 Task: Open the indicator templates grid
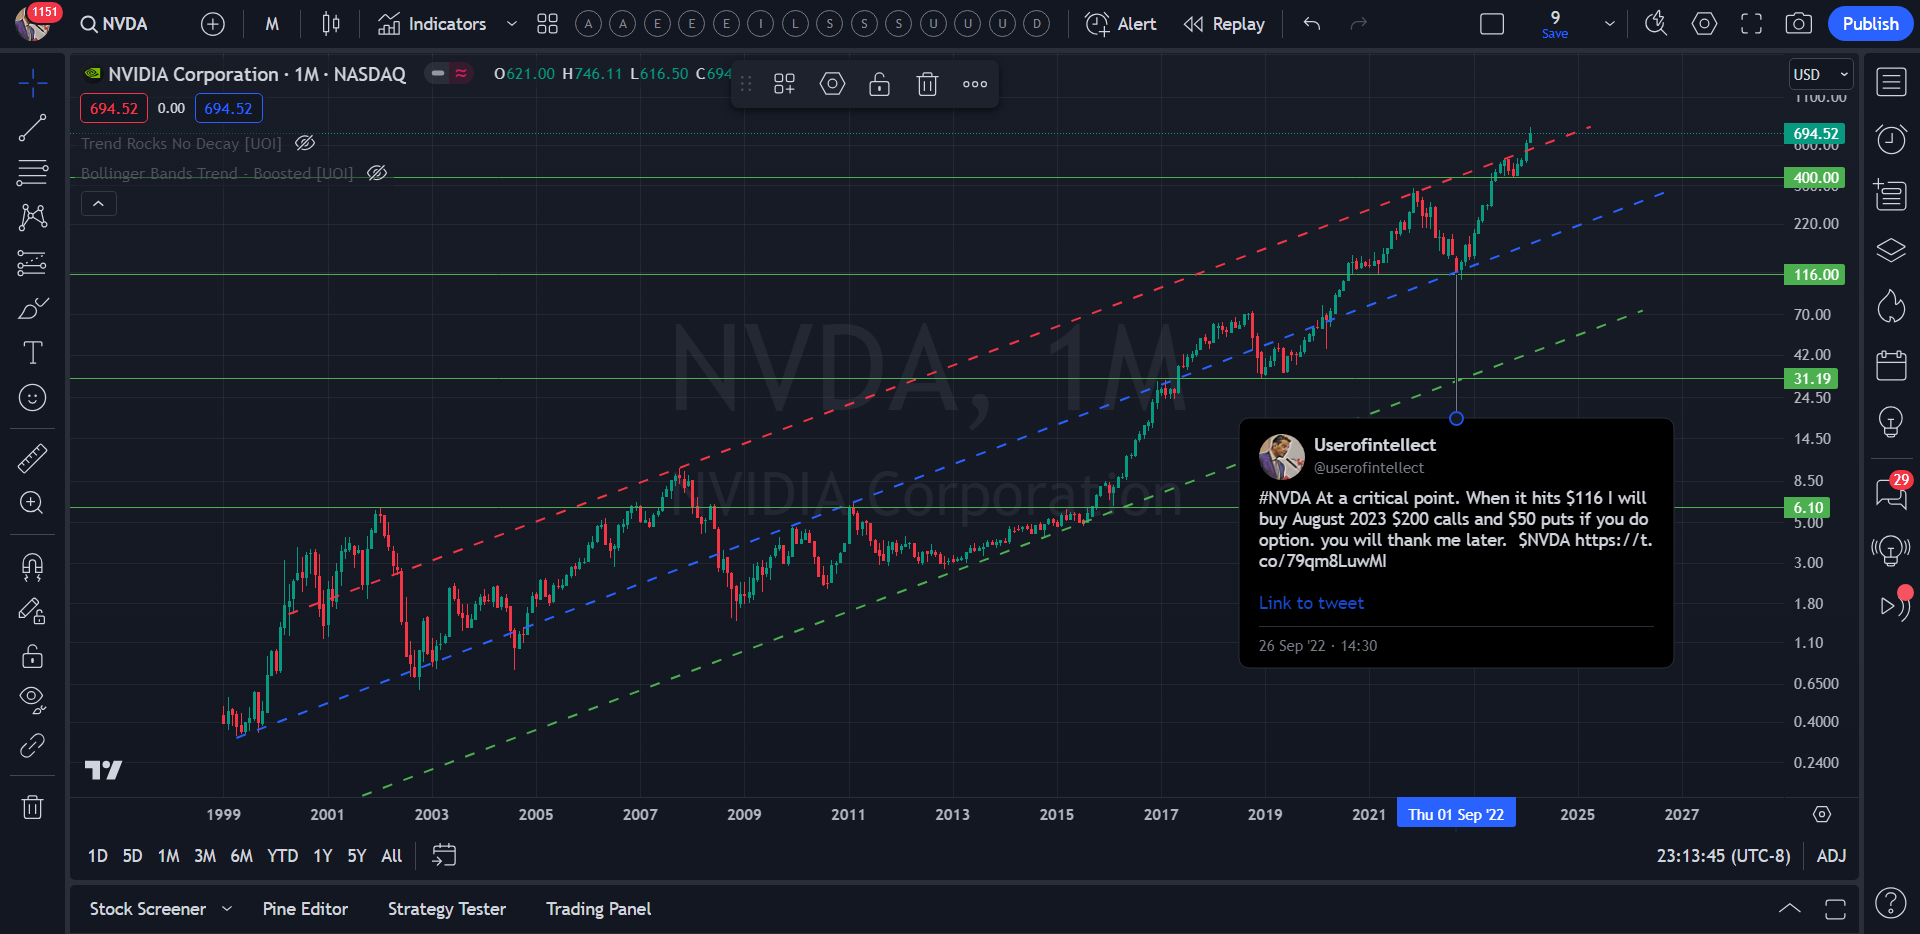tap(547, 24)
